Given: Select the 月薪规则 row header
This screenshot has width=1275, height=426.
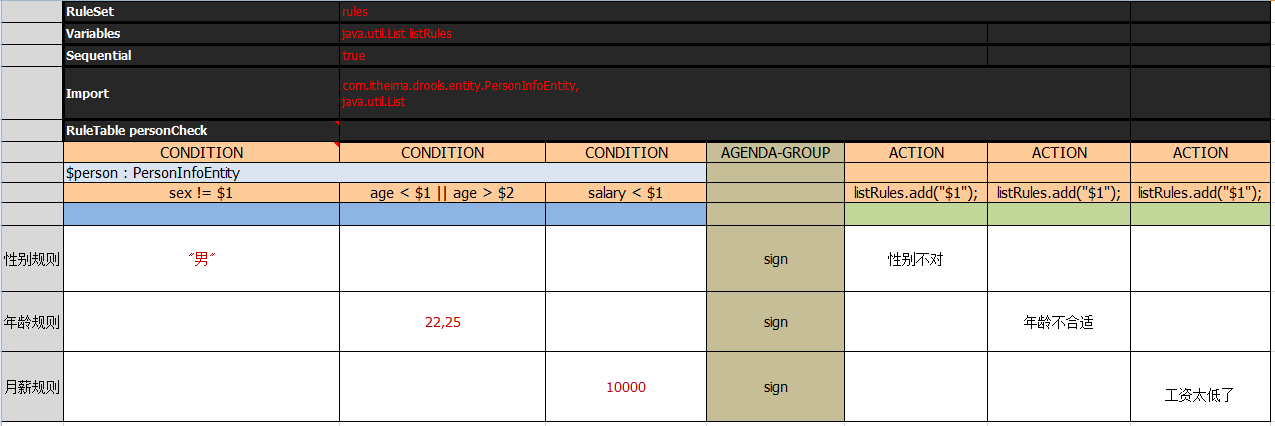Looking at the screenshot, I should click(32, 387).
